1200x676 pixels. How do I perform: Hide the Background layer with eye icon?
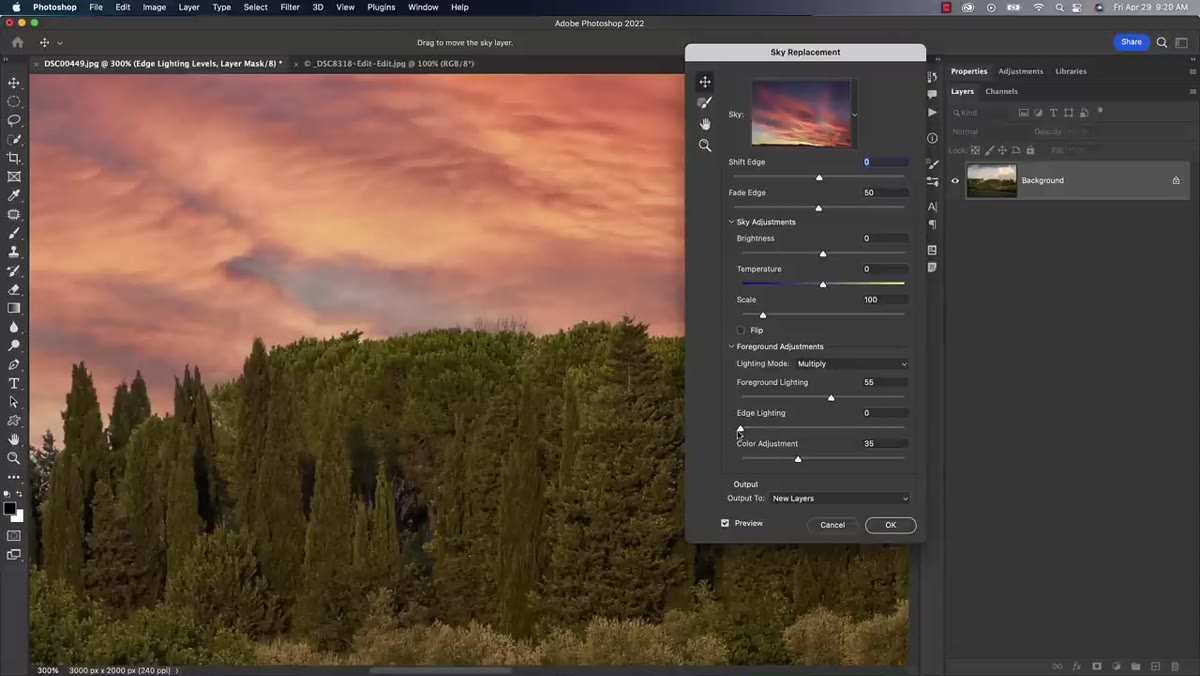pos(955,181)
